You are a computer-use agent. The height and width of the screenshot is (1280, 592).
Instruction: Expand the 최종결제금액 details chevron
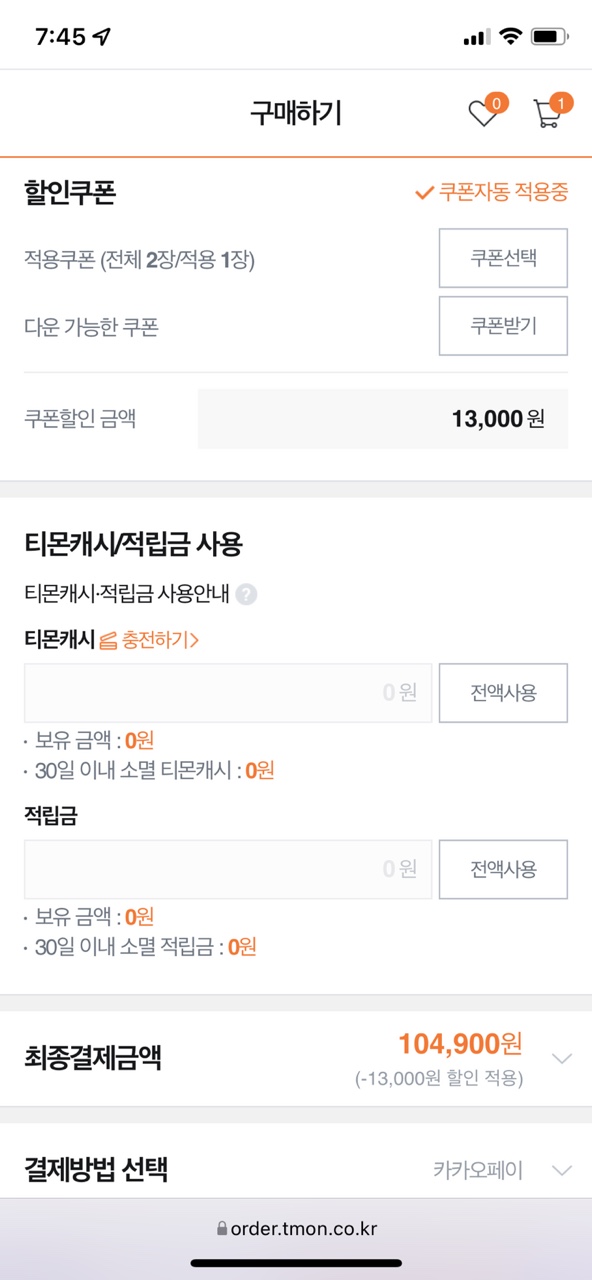562,1058
